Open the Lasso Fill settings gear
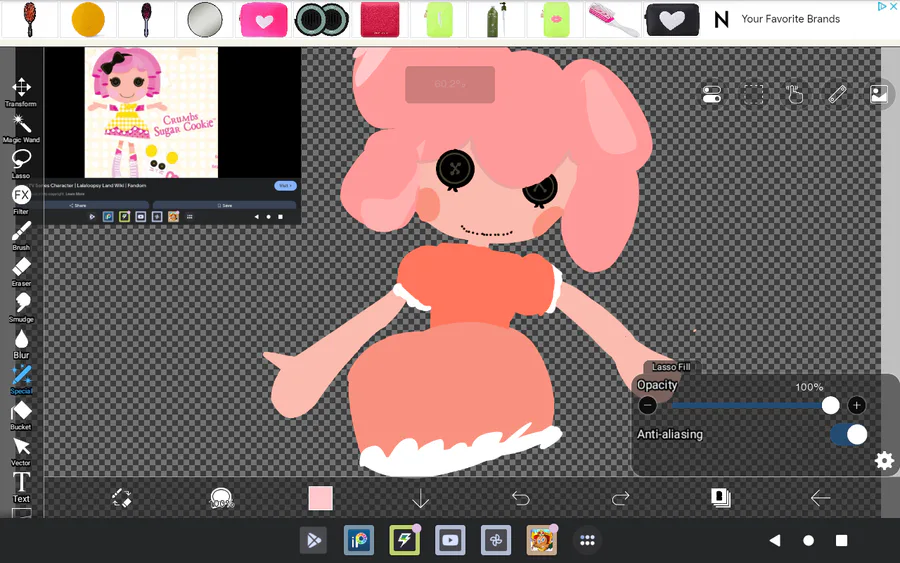 [884, 460]
